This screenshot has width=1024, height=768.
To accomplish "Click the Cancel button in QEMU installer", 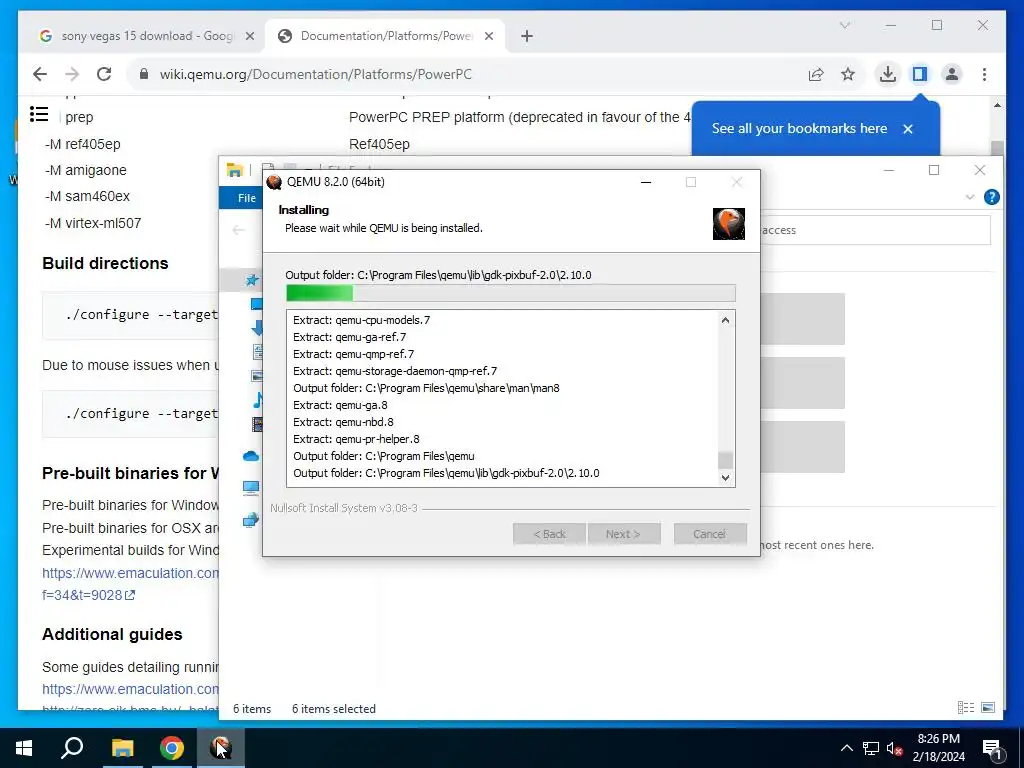I will [x=710, y=534].
